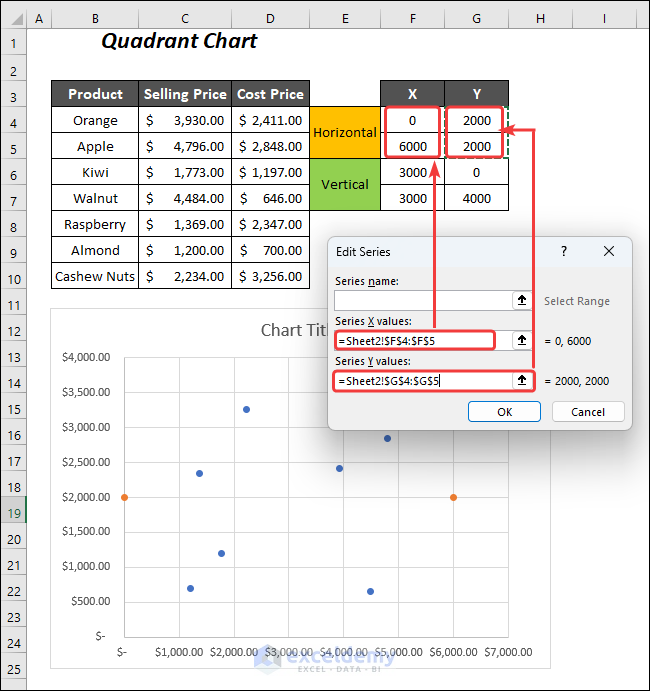Select column D header

[x=270, y=19]
